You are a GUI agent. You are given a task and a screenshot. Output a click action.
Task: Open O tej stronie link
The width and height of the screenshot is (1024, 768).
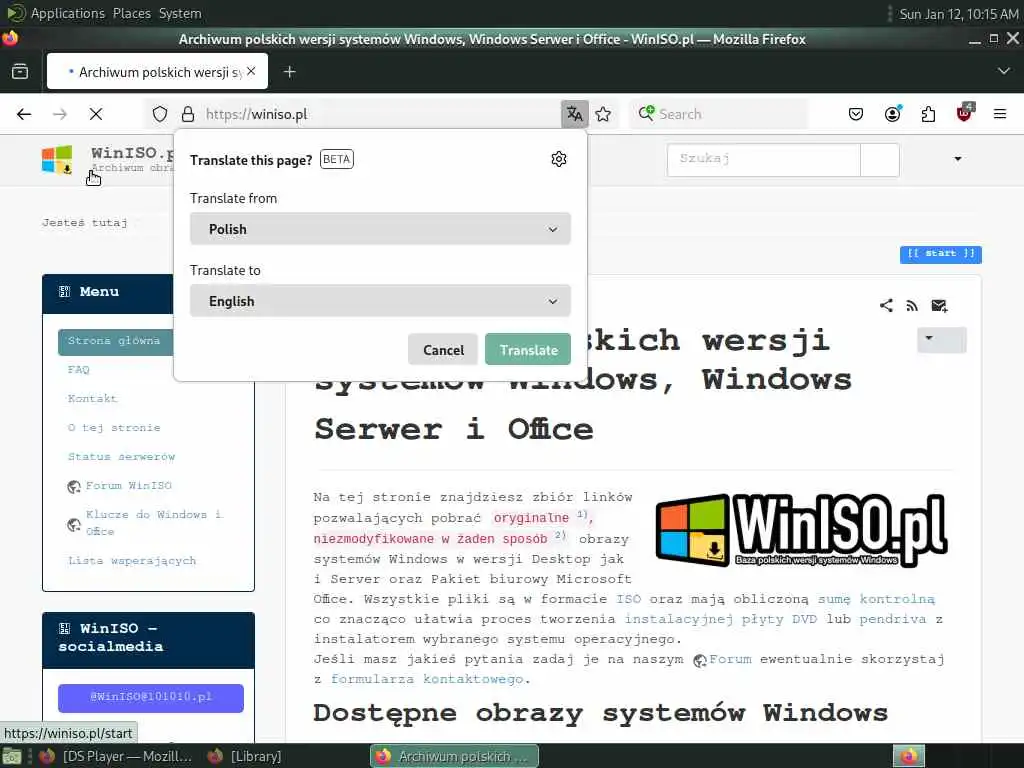(114, 428)
